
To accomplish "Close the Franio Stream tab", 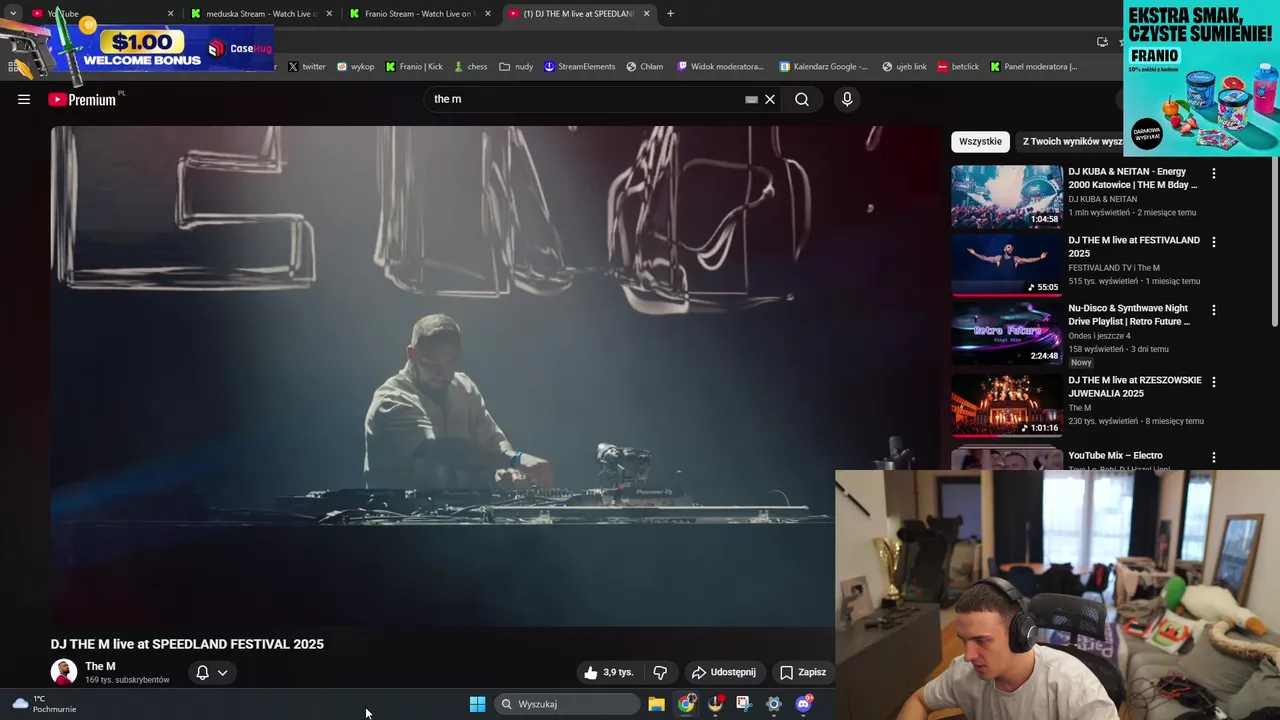I will pos(488,14).
